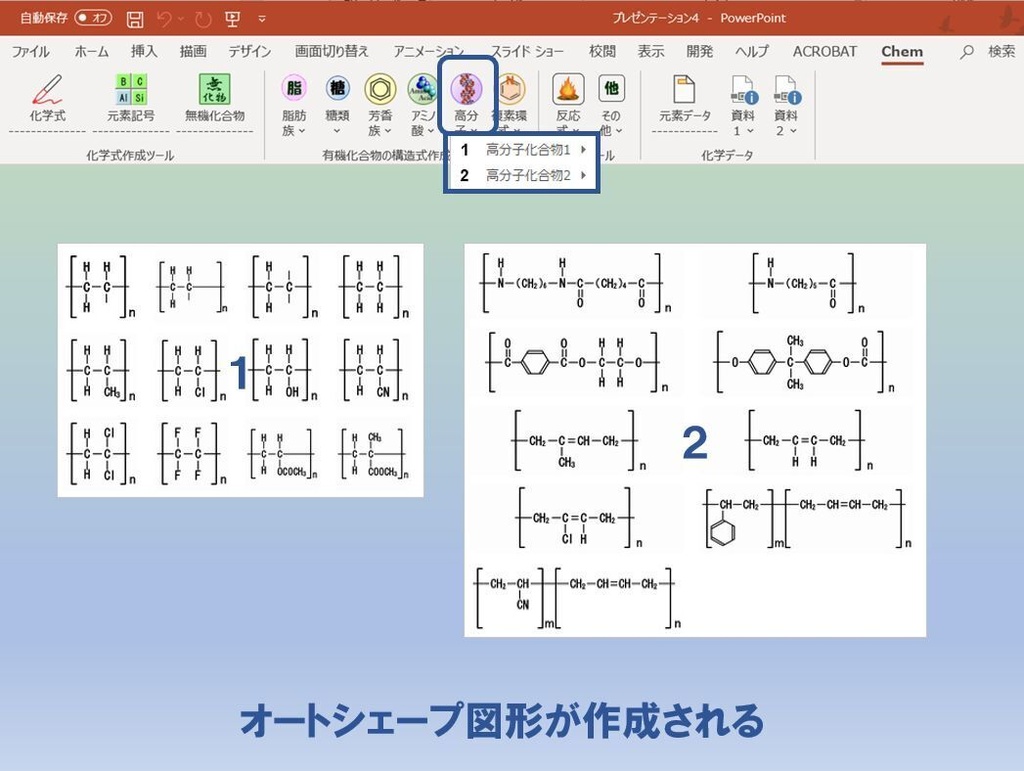
Task: Click the 化学式 pen icon
Action: pyautogui.click(x=47, y=89)
